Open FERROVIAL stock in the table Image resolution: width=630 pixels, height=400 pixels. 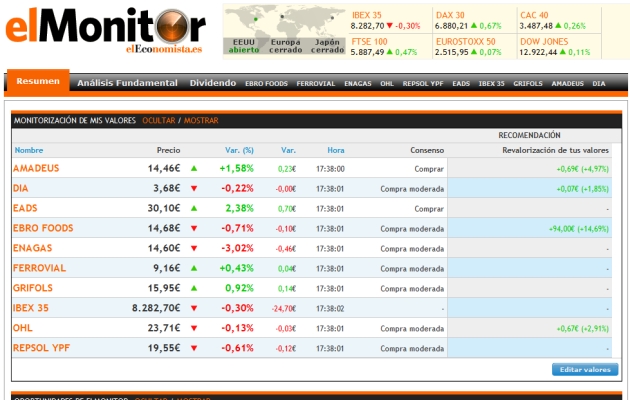[39, 268]
